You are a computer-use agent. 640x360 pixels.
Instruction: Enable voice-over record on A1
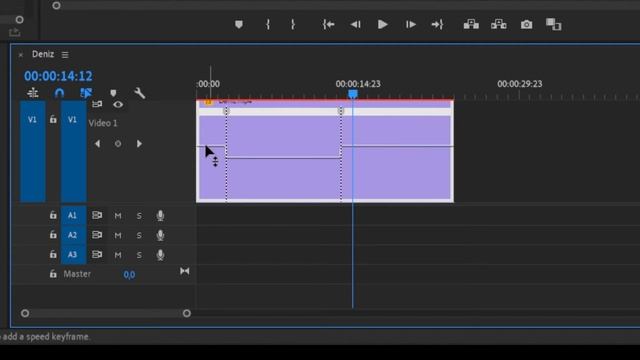[160, 216]
